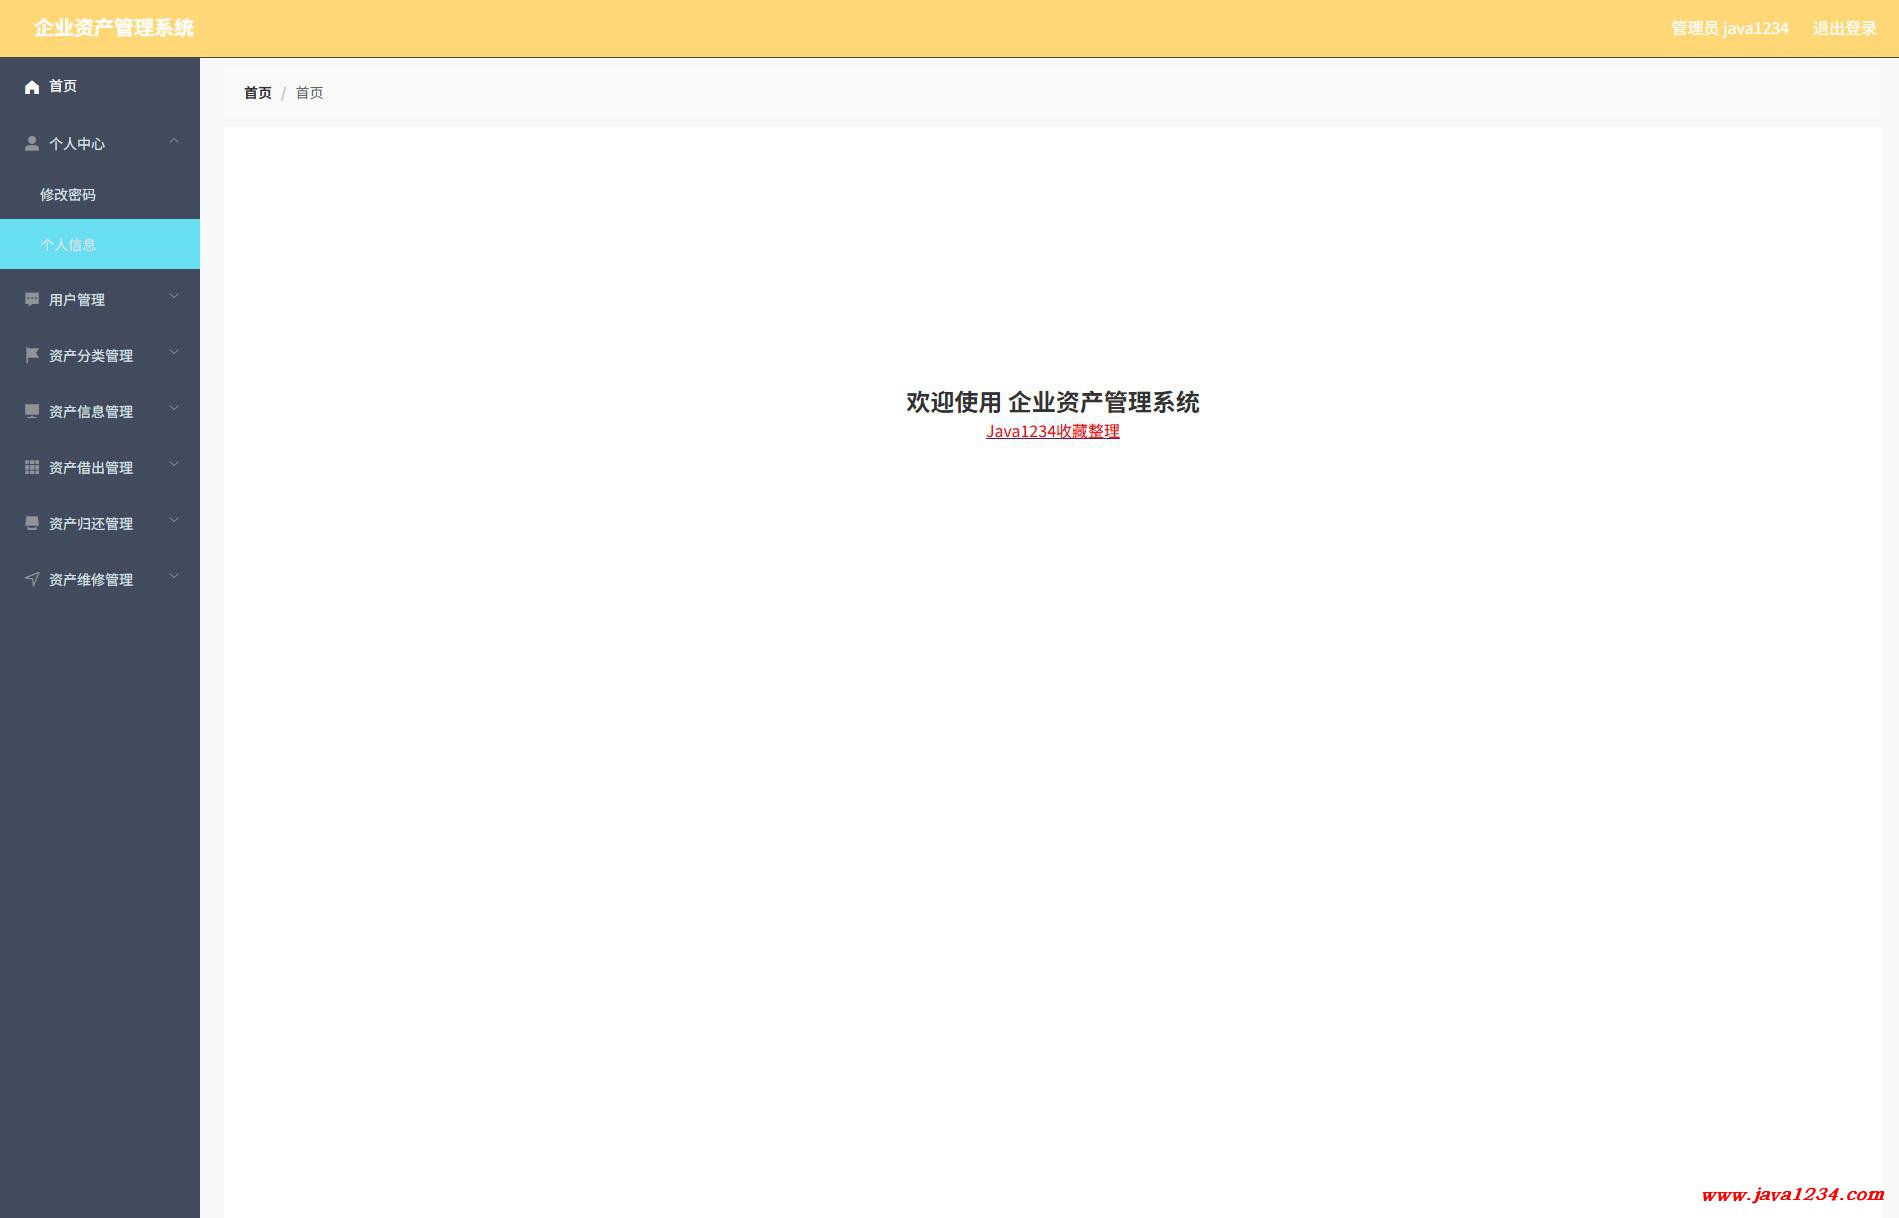Click the person icon beside 个人中心

click(32, 143)
